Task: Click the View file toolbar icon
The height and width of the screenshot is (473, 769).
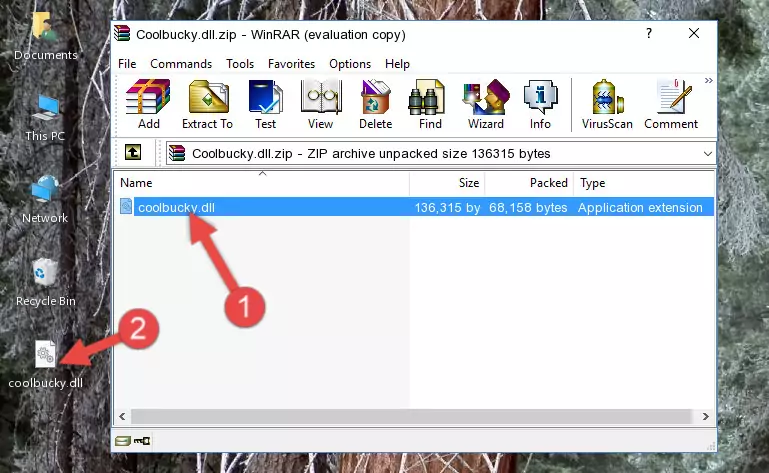Action: (x=321, y=104)
